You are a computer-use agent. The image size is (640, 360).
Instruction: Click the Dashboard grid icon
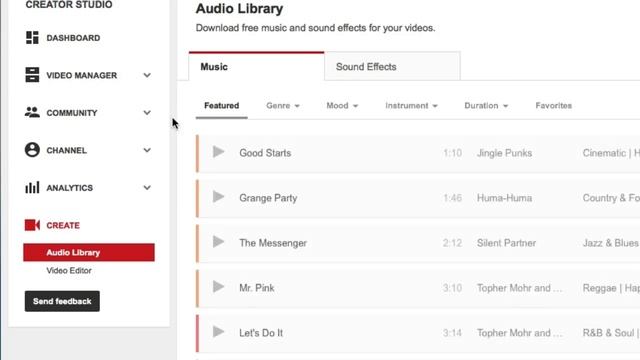(x=32, y=38)
